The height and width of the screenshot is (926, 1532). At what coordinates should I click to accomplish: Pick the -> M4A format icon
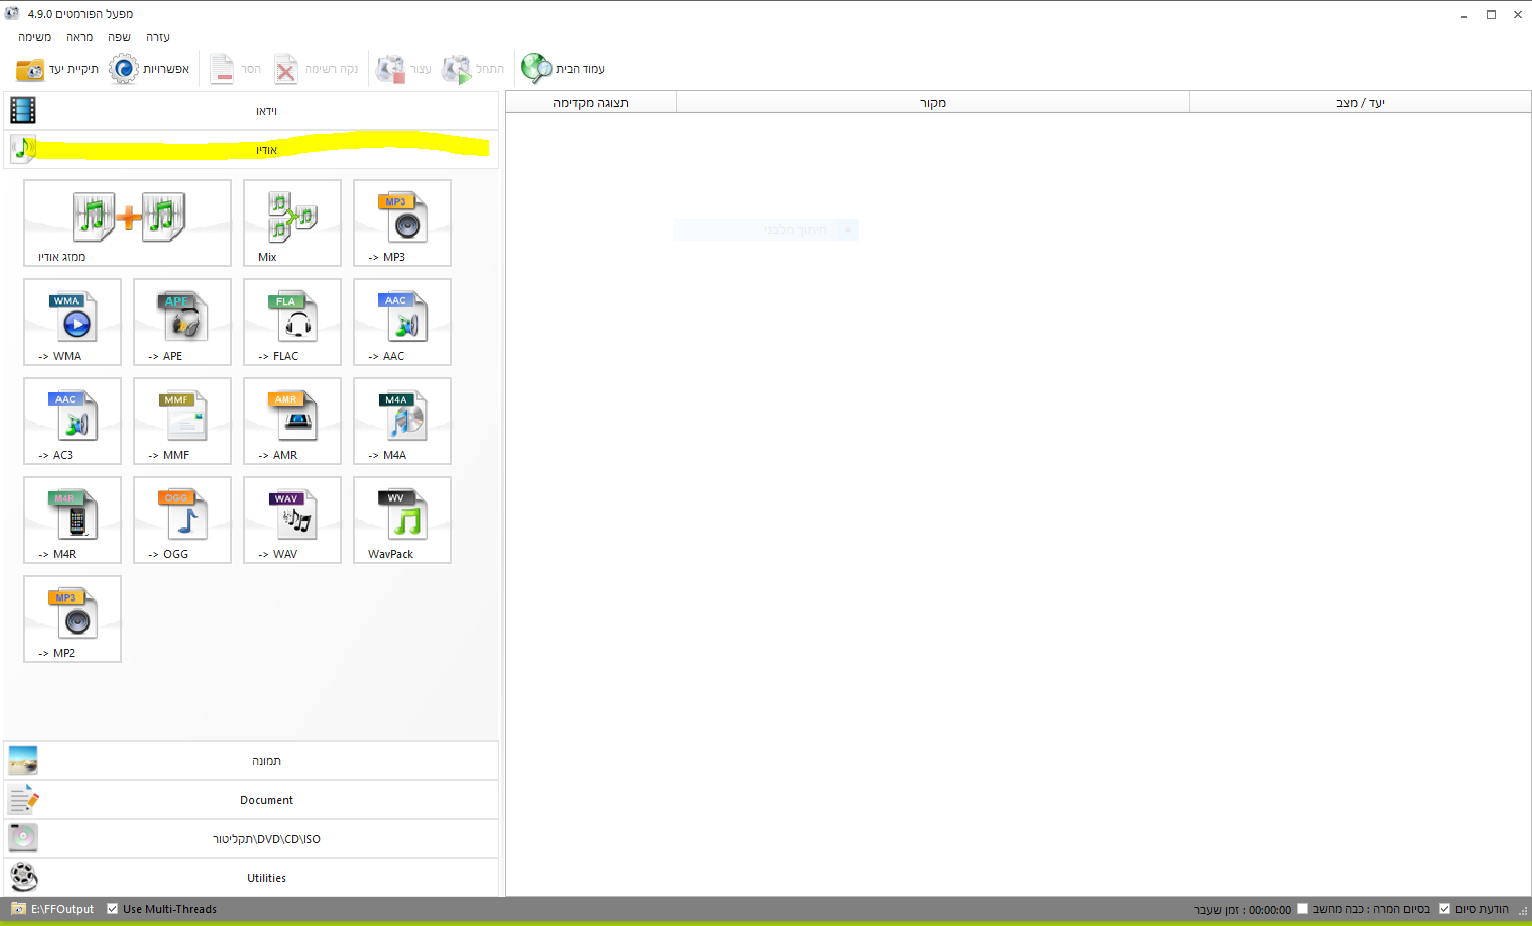pyautogui.click(x=402, y=421)
